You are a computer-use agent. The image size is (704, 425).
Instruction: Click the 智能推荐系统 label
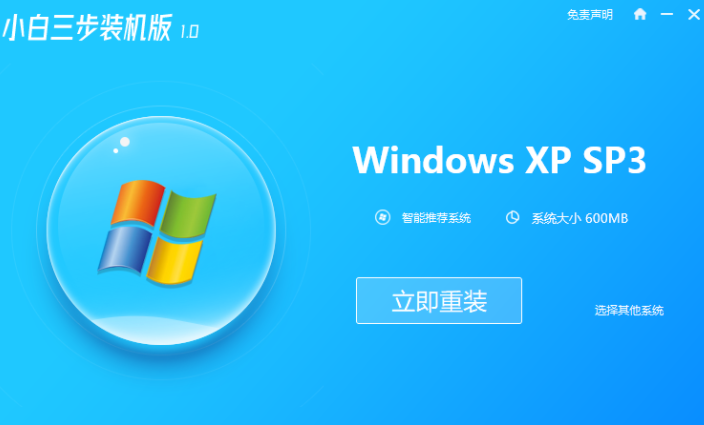(x=436, y=218)
